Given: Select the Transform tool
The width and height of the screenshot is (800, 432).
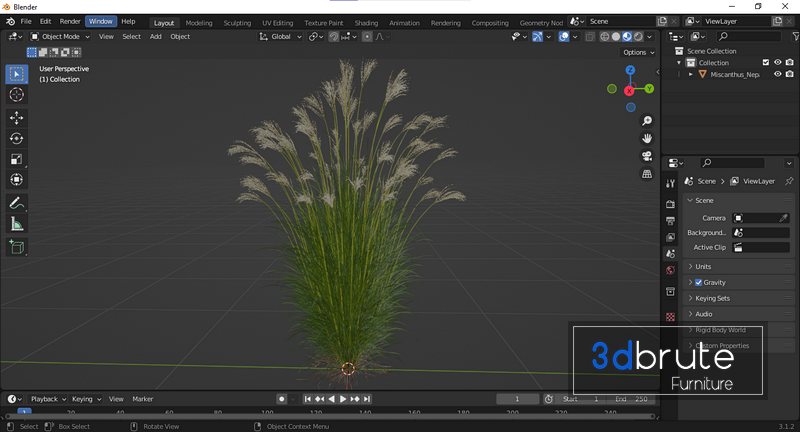Looking at the screenshot, I should pos(16,180).
